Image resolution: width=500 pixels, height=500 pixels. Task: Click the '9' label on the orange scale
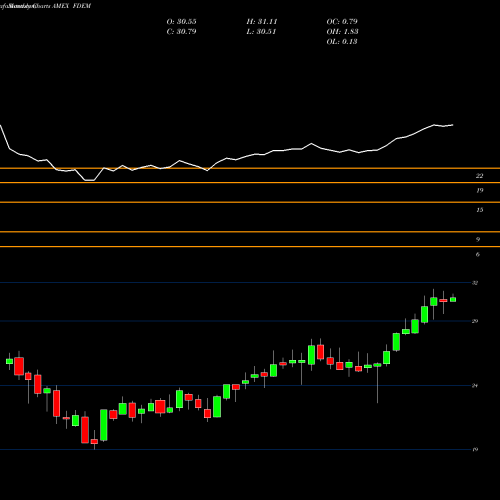(478, 239)
